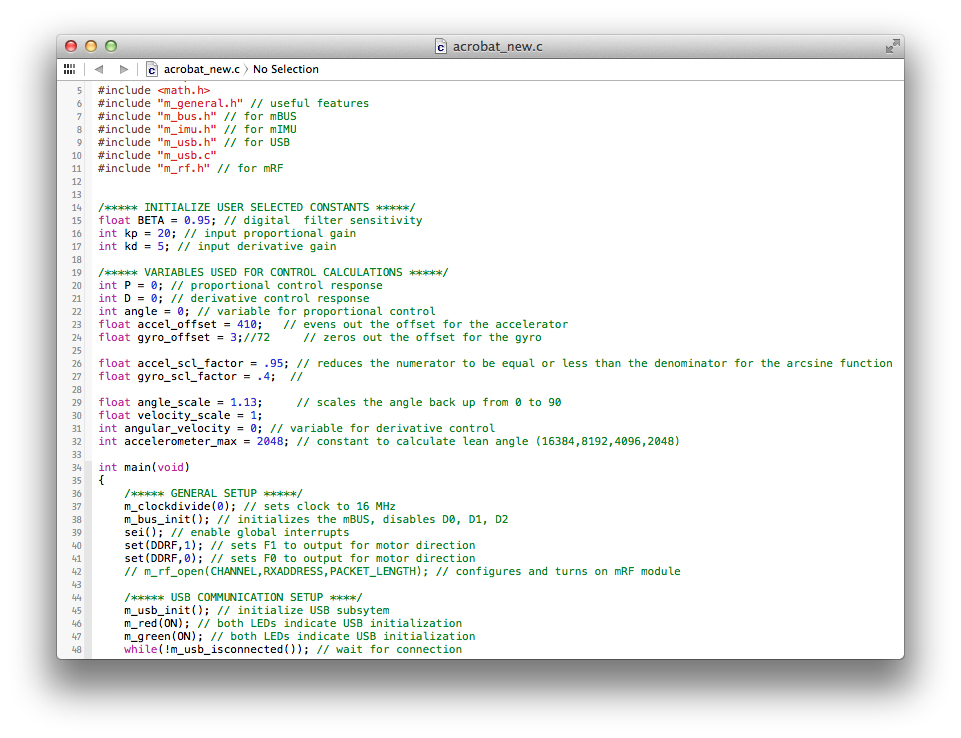The width and height of the screenshot is (961, 738).
Task: Click angle_scale value 1.13
Action: pyautogui.click(x=243, y=403)
